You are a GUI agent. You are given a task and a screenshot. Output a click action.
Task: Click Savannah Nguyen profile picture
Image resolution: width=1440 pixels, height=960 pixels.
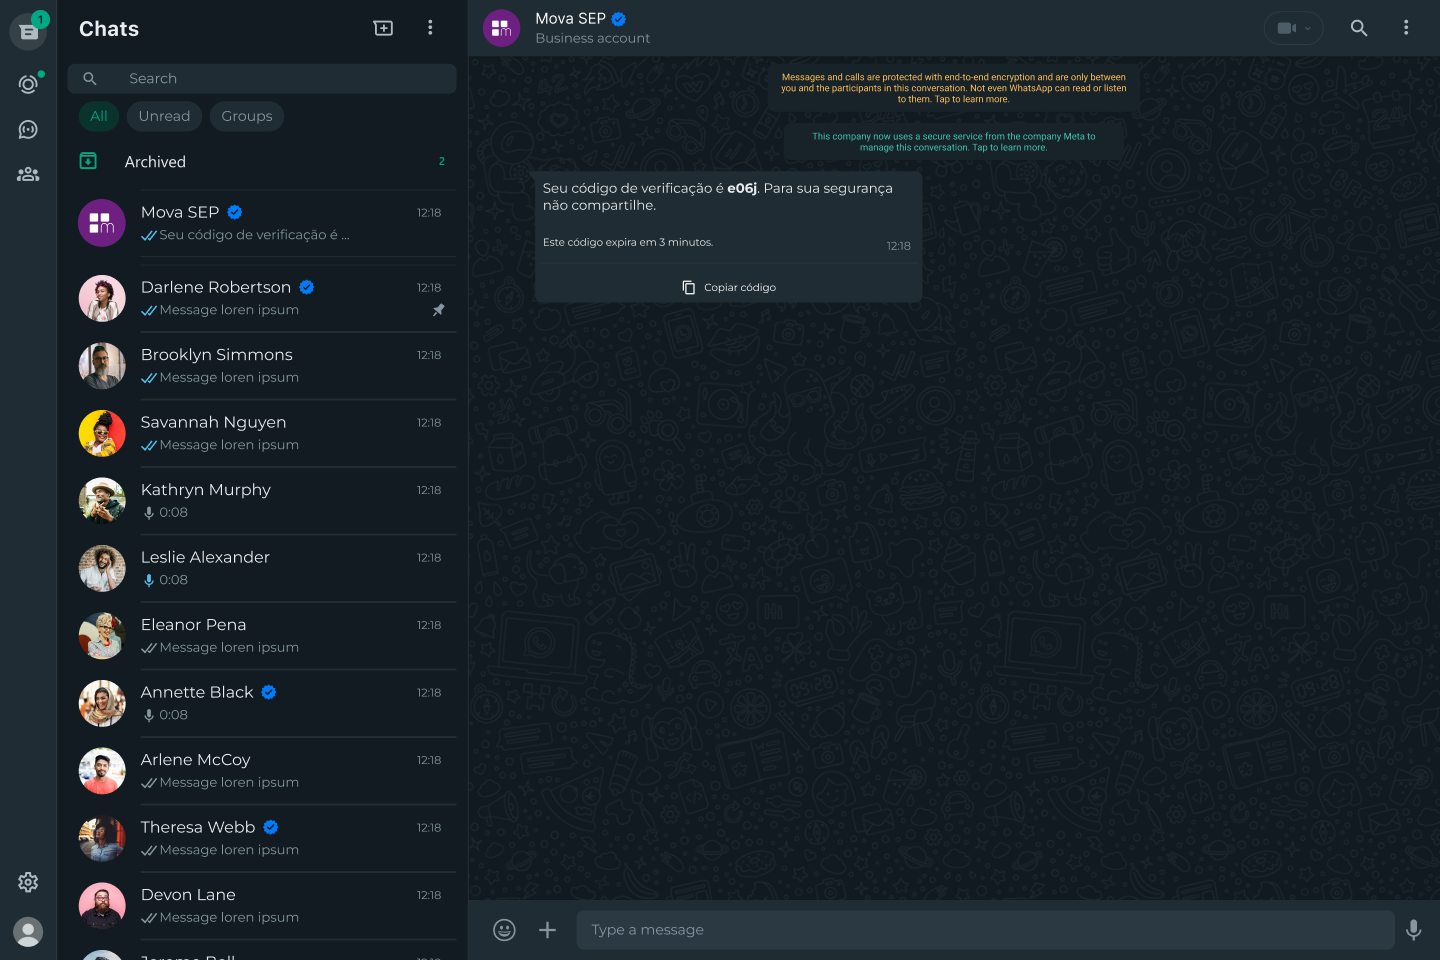(x=102, y=433)
